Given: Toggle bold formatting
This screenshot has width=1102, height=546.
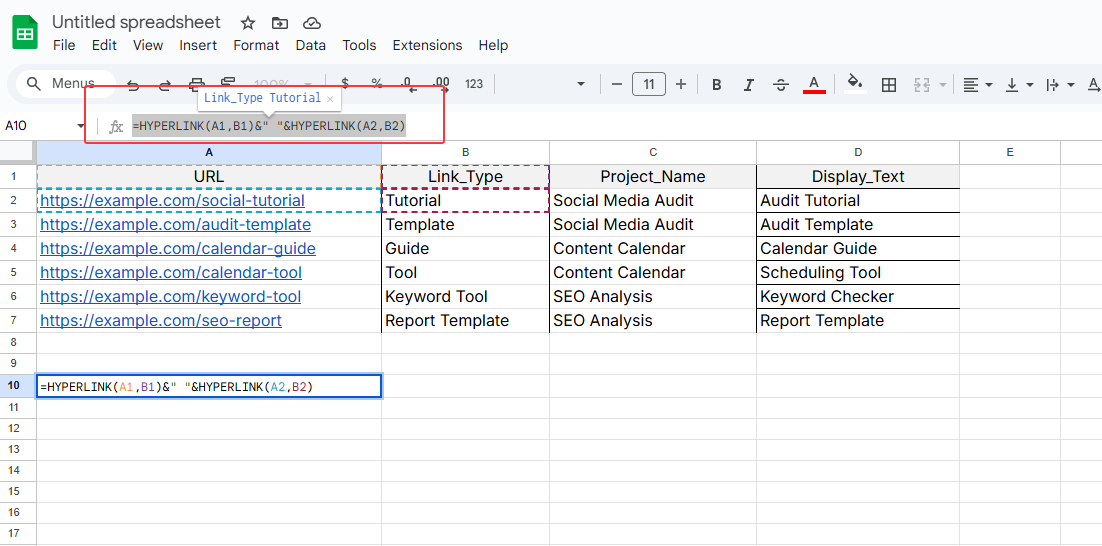Looking at the screenshot, I should [x=716, y=85].
